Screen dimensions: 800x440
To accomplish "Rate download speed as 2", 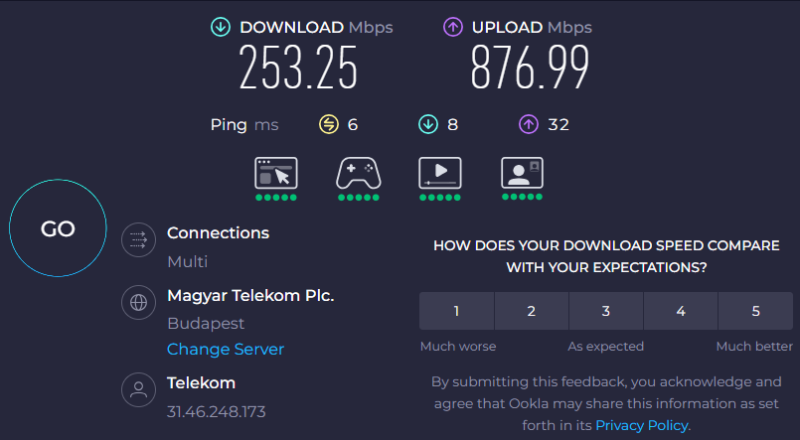I will pos(531,311).
